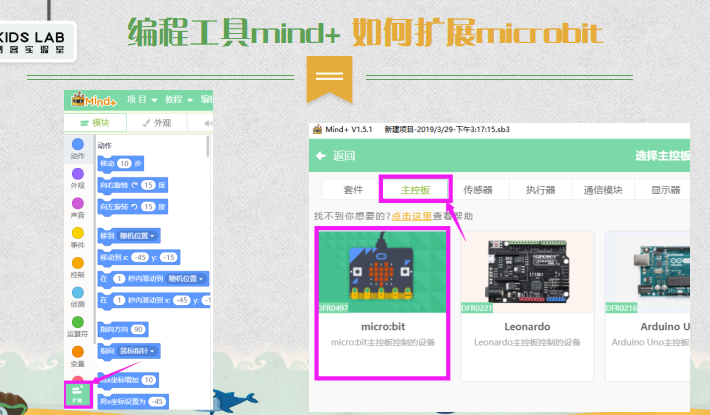Select the micro:bit board image

tap(382, 272)
